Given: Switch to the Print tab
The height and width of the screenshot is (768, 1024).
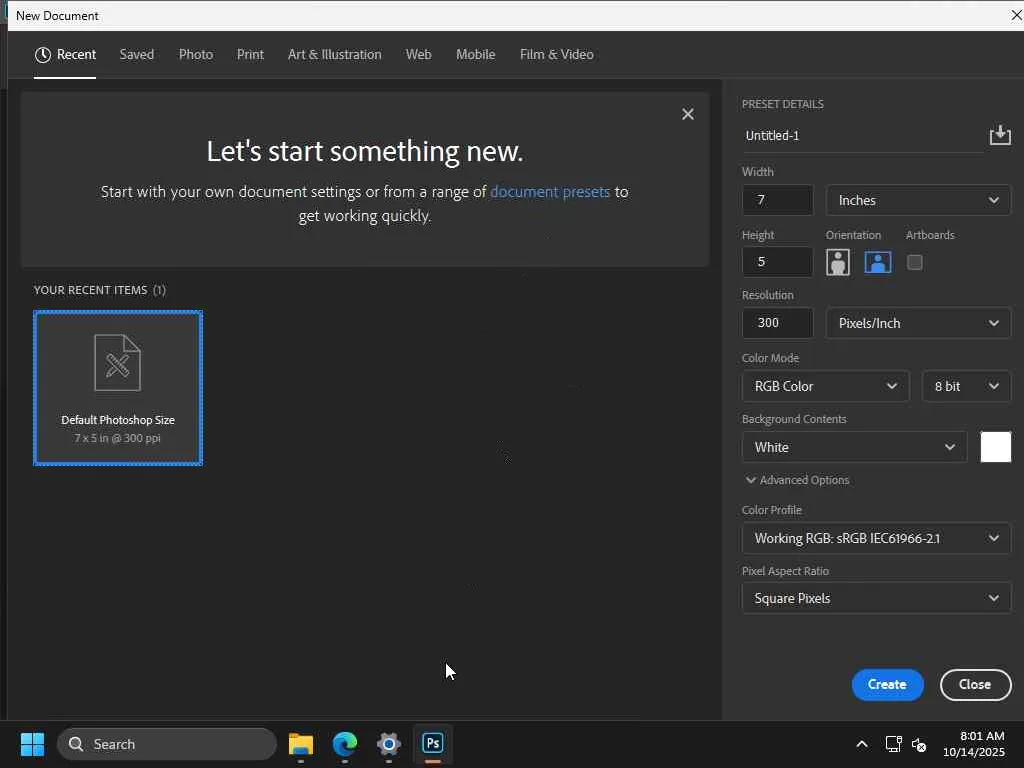Looking at the screenshot, I should [250, 55].
